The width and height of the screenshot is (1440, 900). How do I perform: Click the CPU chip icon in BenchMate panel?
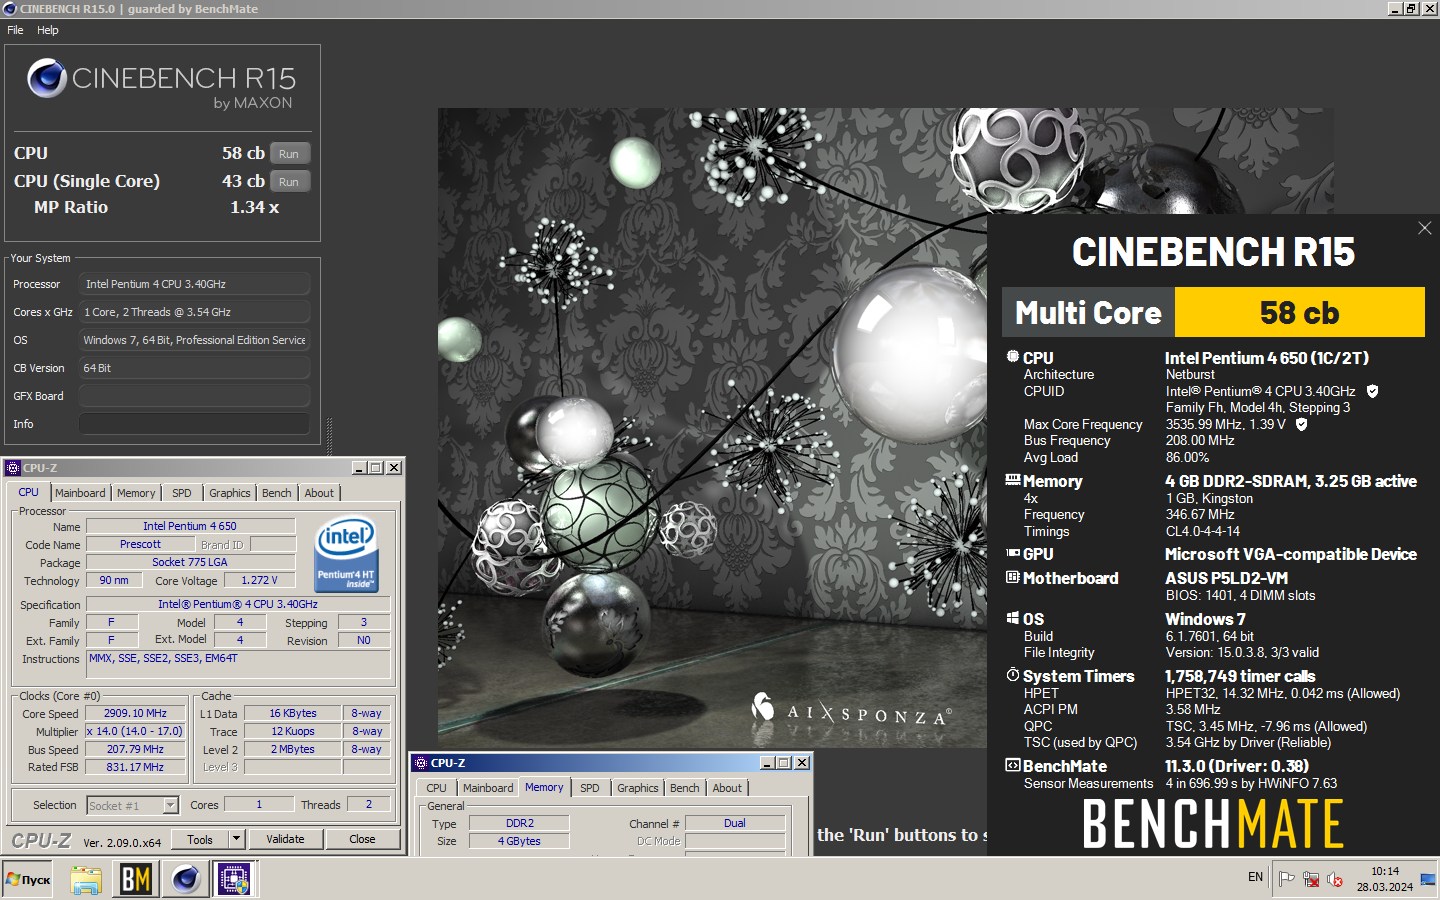[1012, 357]
